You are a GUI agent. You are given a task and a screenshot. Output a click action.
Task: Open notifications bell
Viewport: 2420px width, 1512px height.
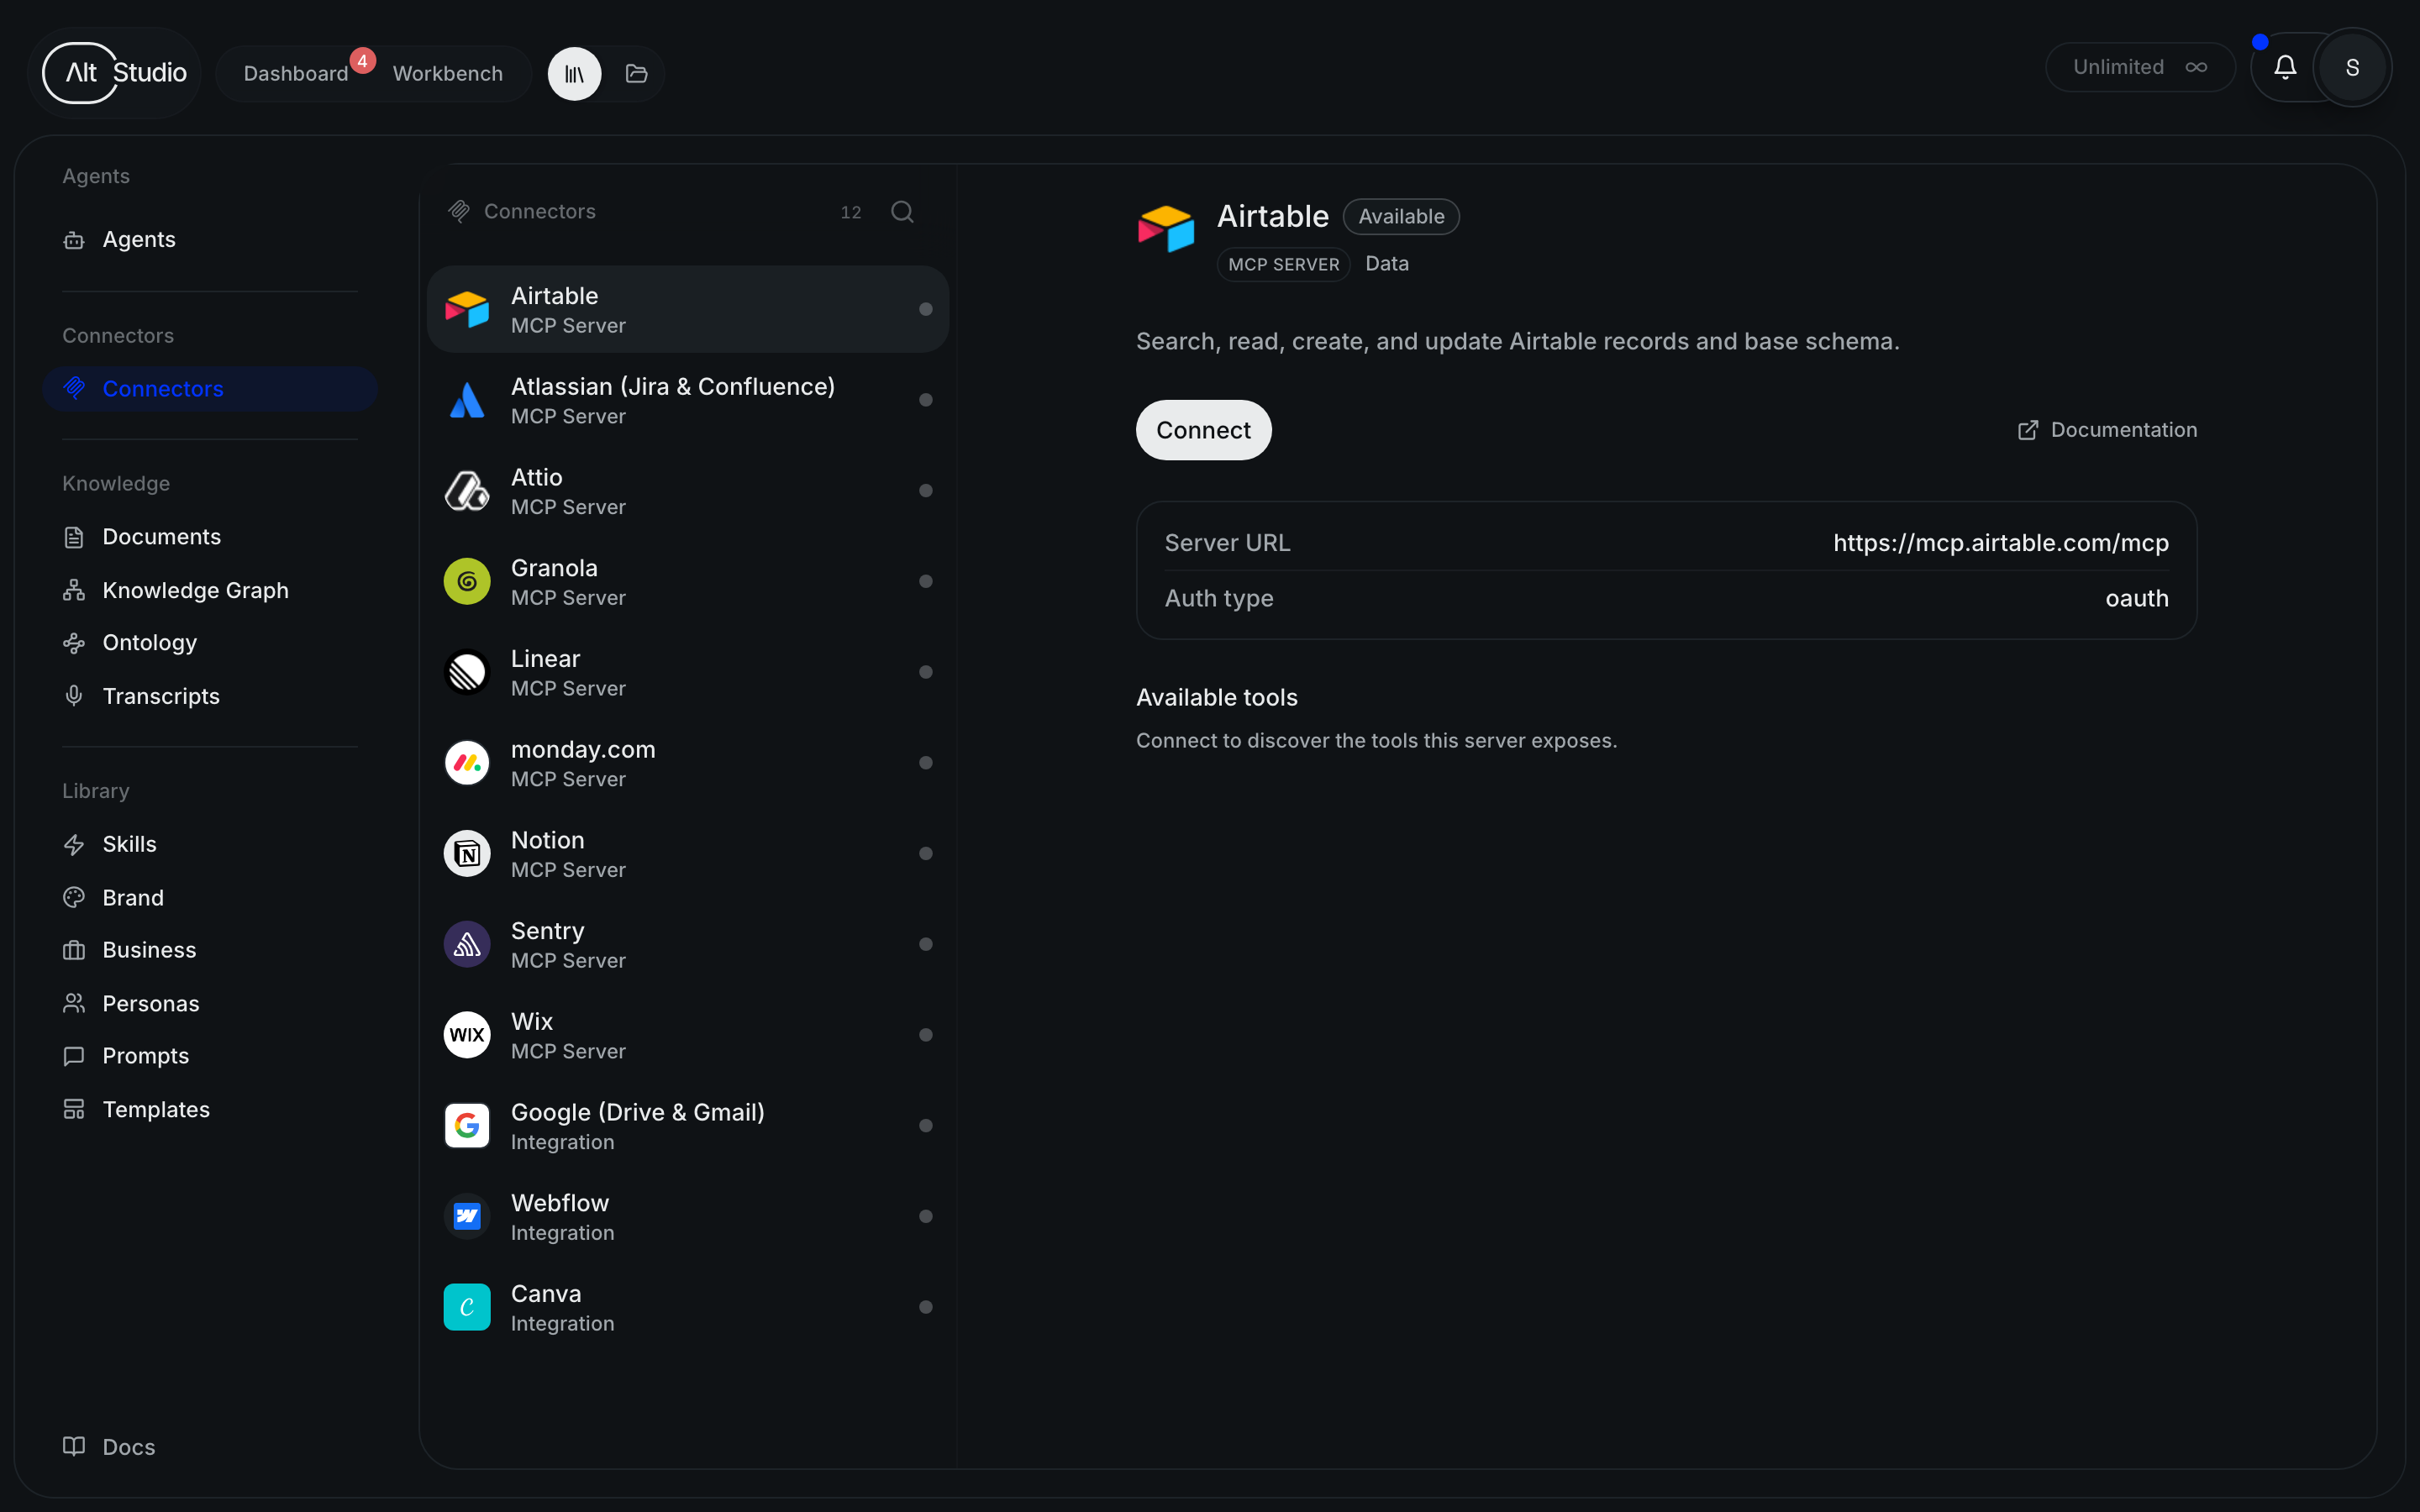pyautogui.click(x=2285, y=67)
